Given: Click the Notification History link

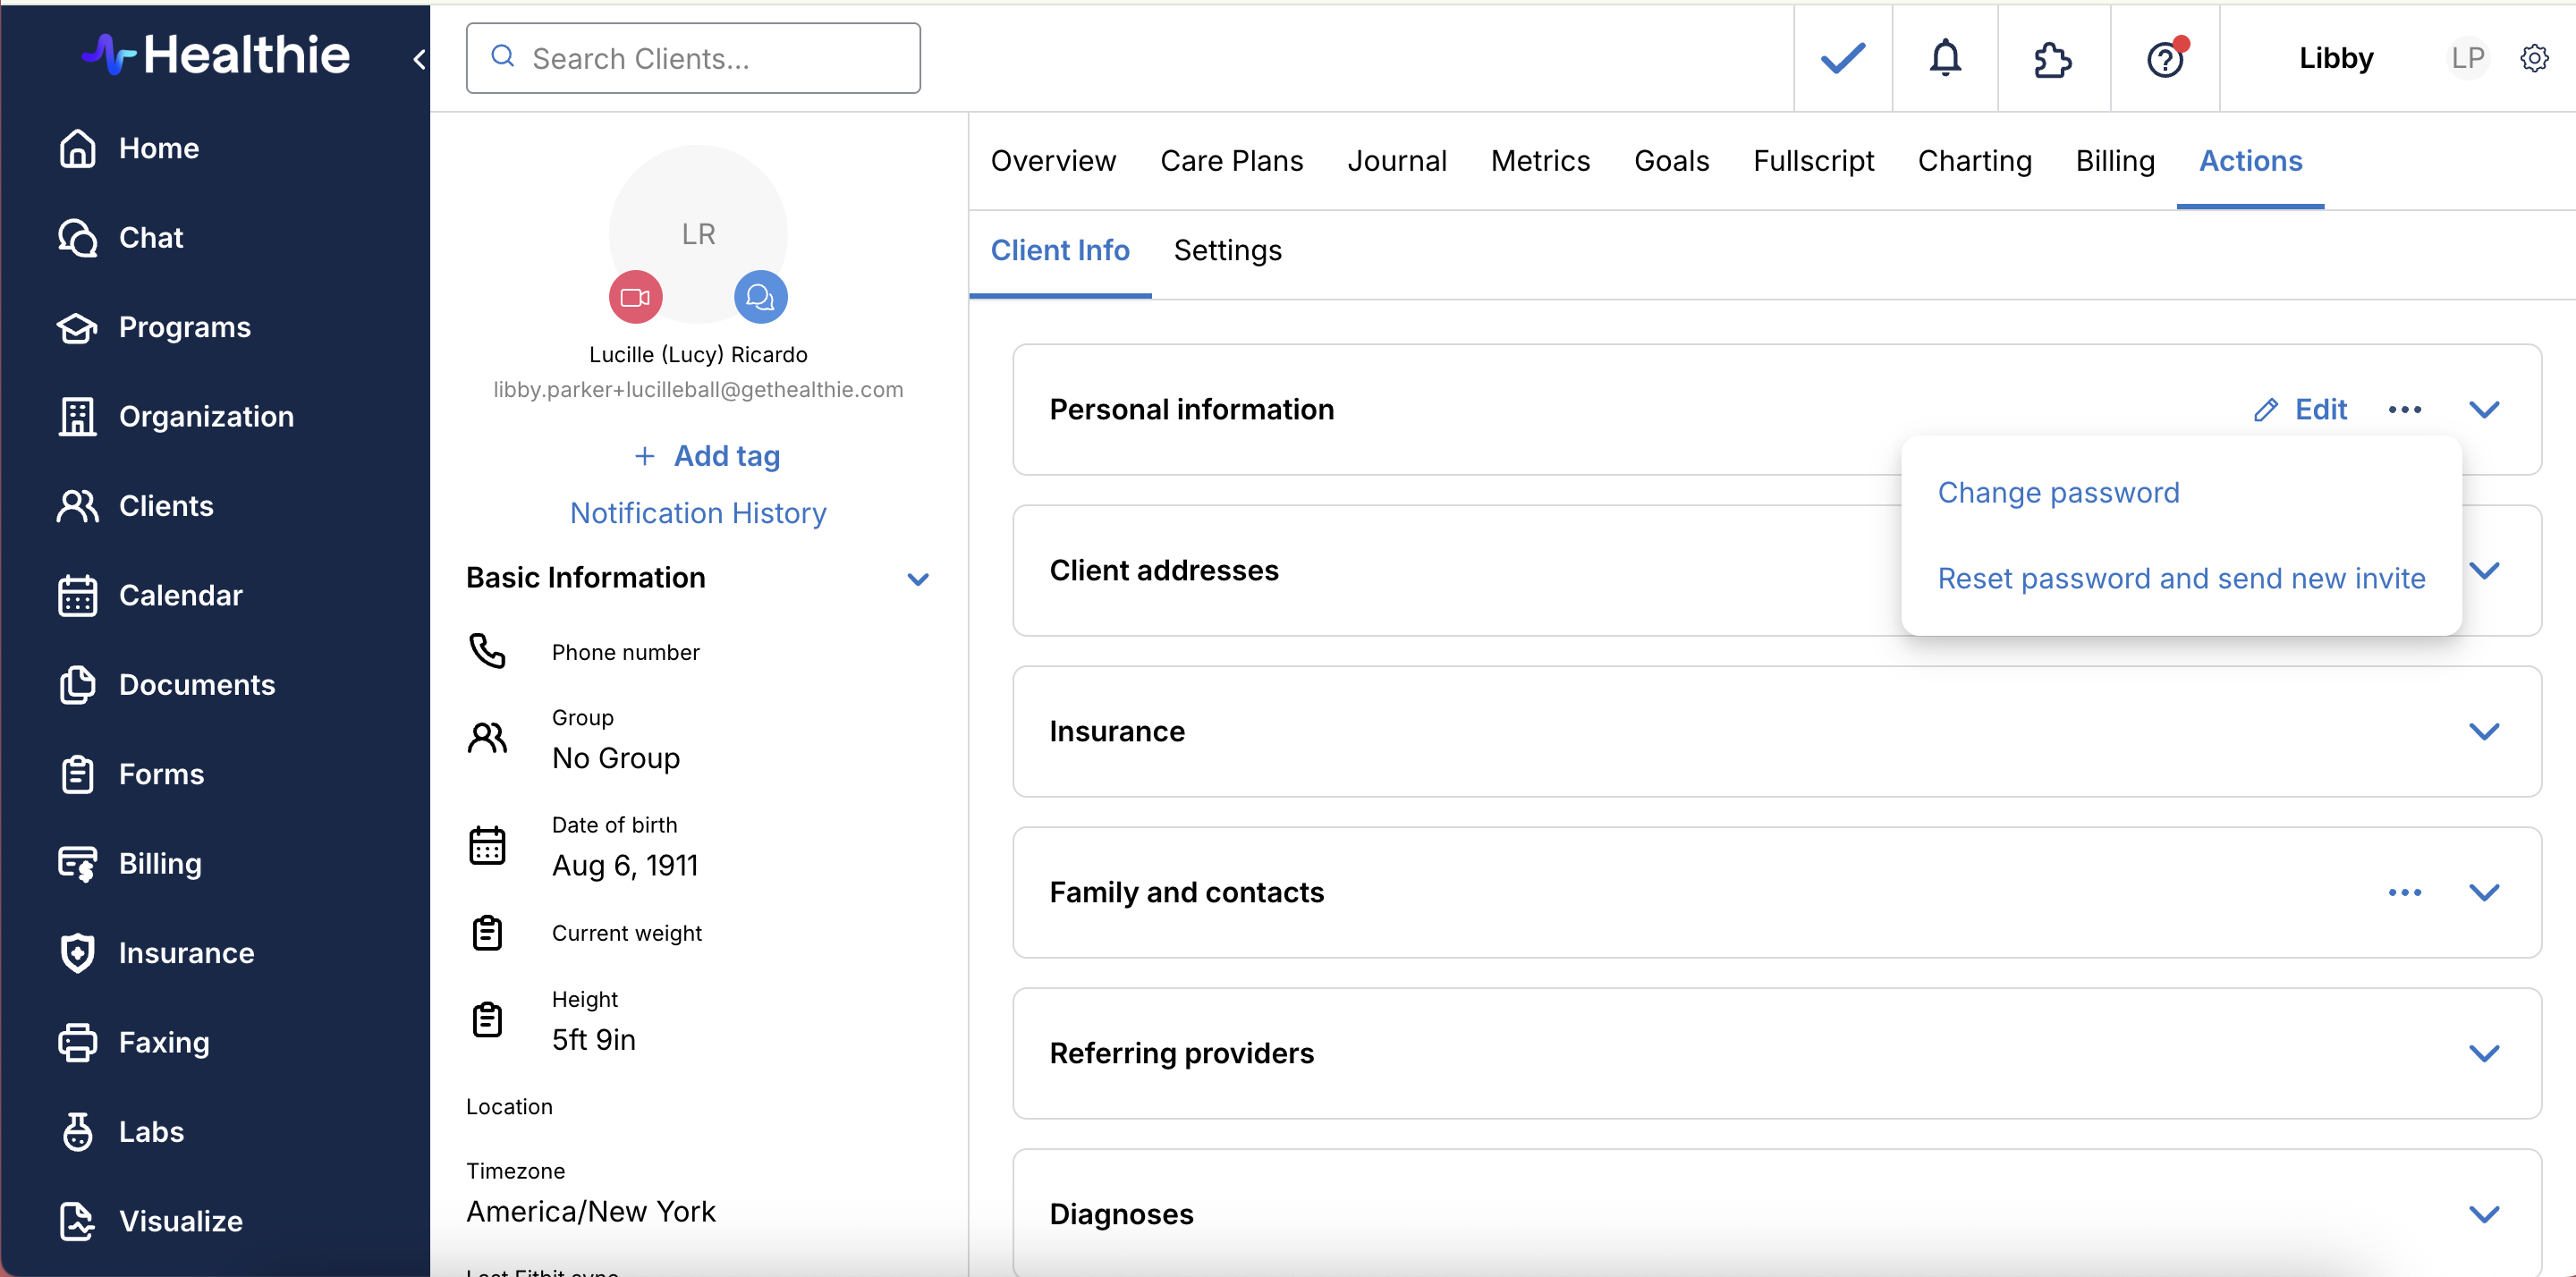Looking at the screenshot, I should 698,513.
